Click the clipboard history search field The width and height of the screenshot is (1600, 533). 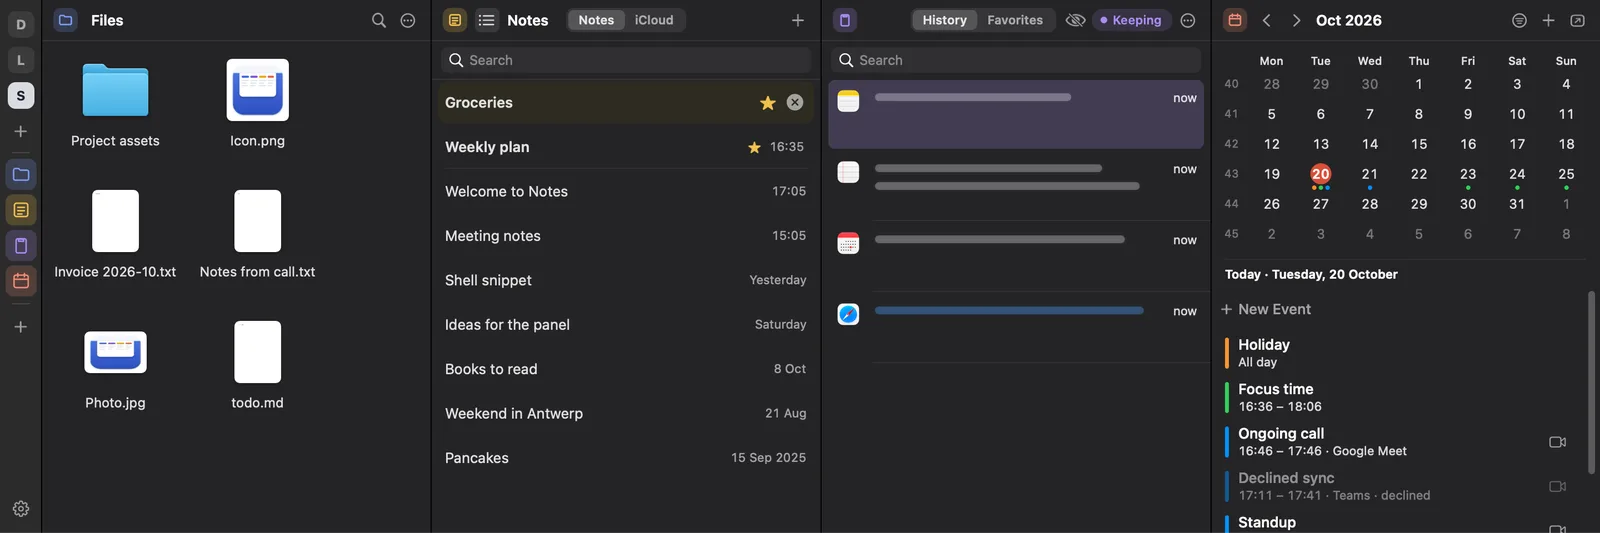1016,60
